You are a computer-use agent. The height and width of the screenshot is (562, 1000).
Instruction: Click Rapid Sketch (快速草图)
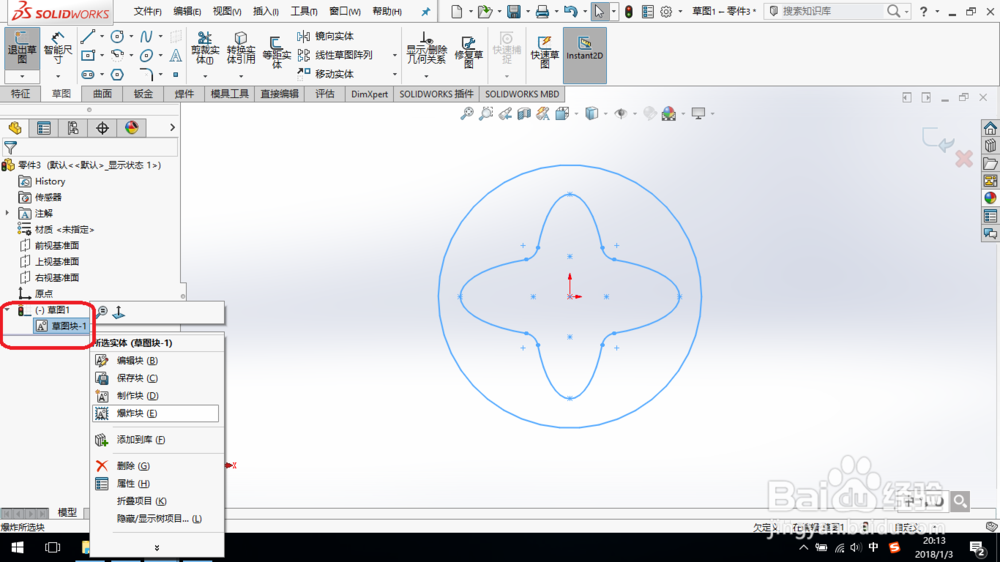click(545, 51)
